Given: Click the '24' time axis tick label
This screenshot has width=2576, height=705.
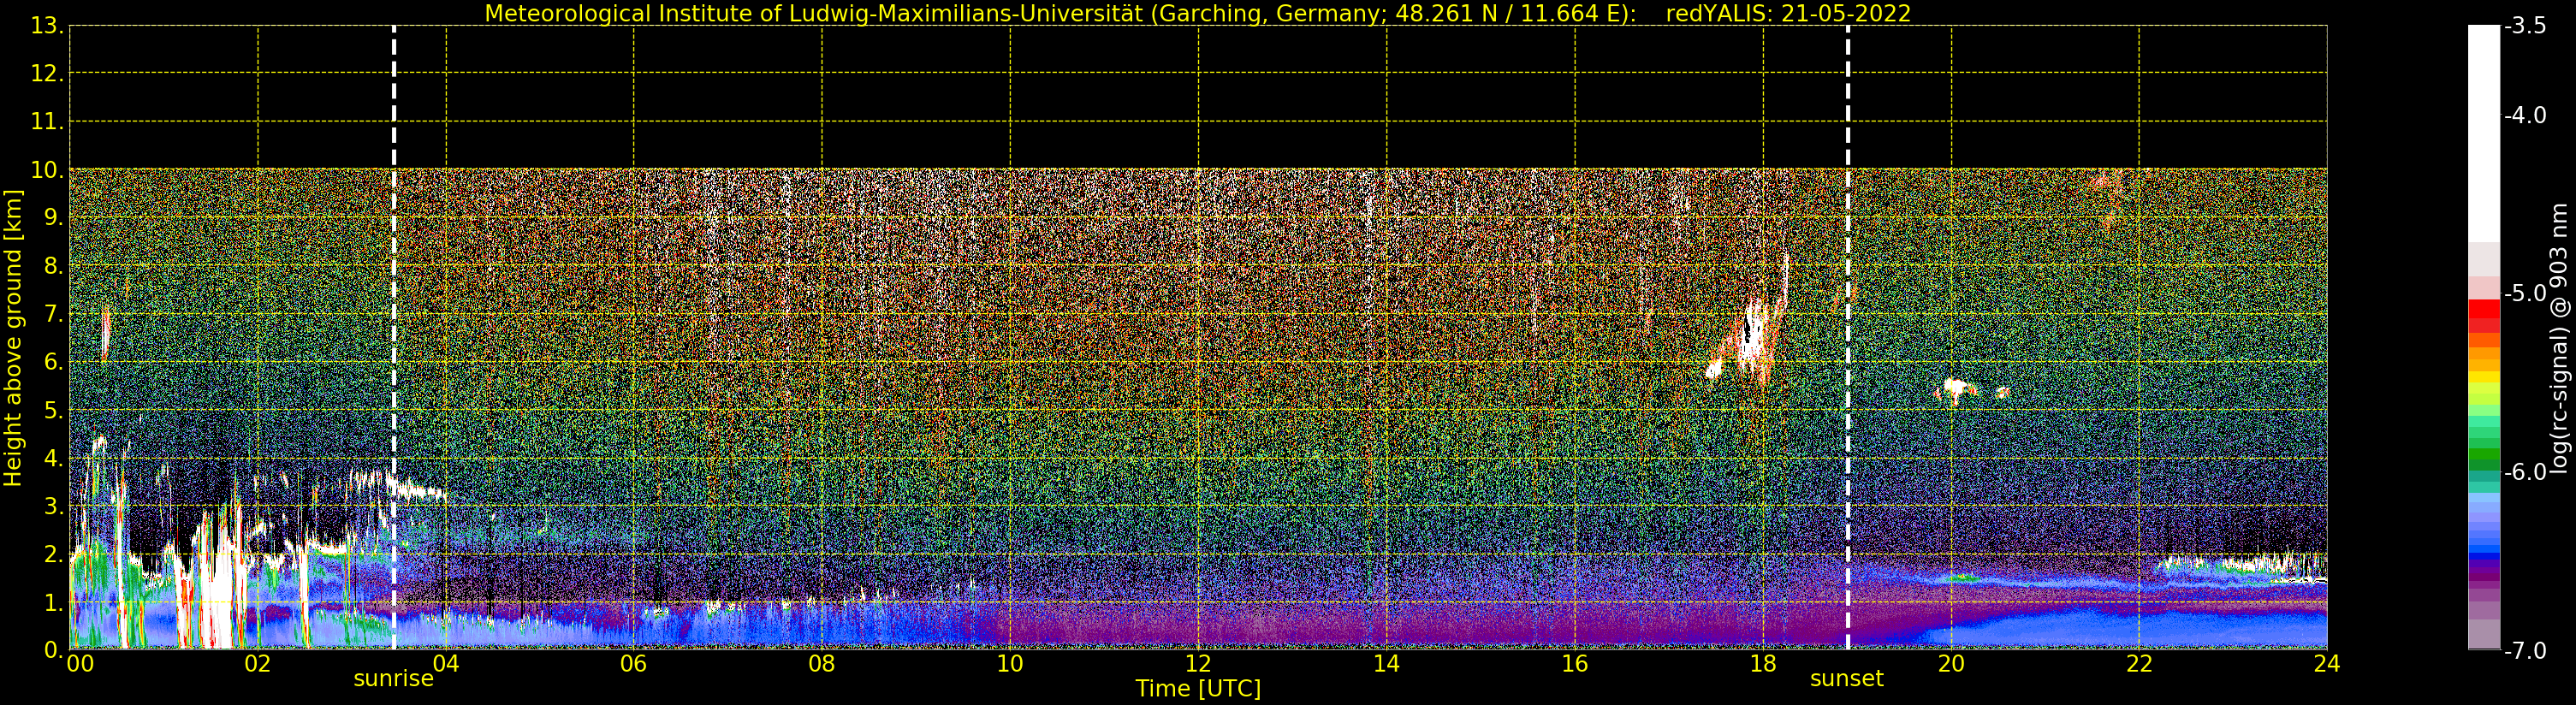Looking at the screenshot, I should point(2327,664).
